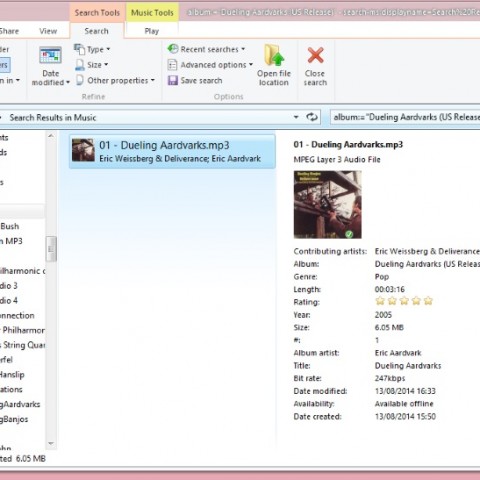480x480 pixels.
Task: Switch to the Search ribbon tab
Action: [96, 31]
